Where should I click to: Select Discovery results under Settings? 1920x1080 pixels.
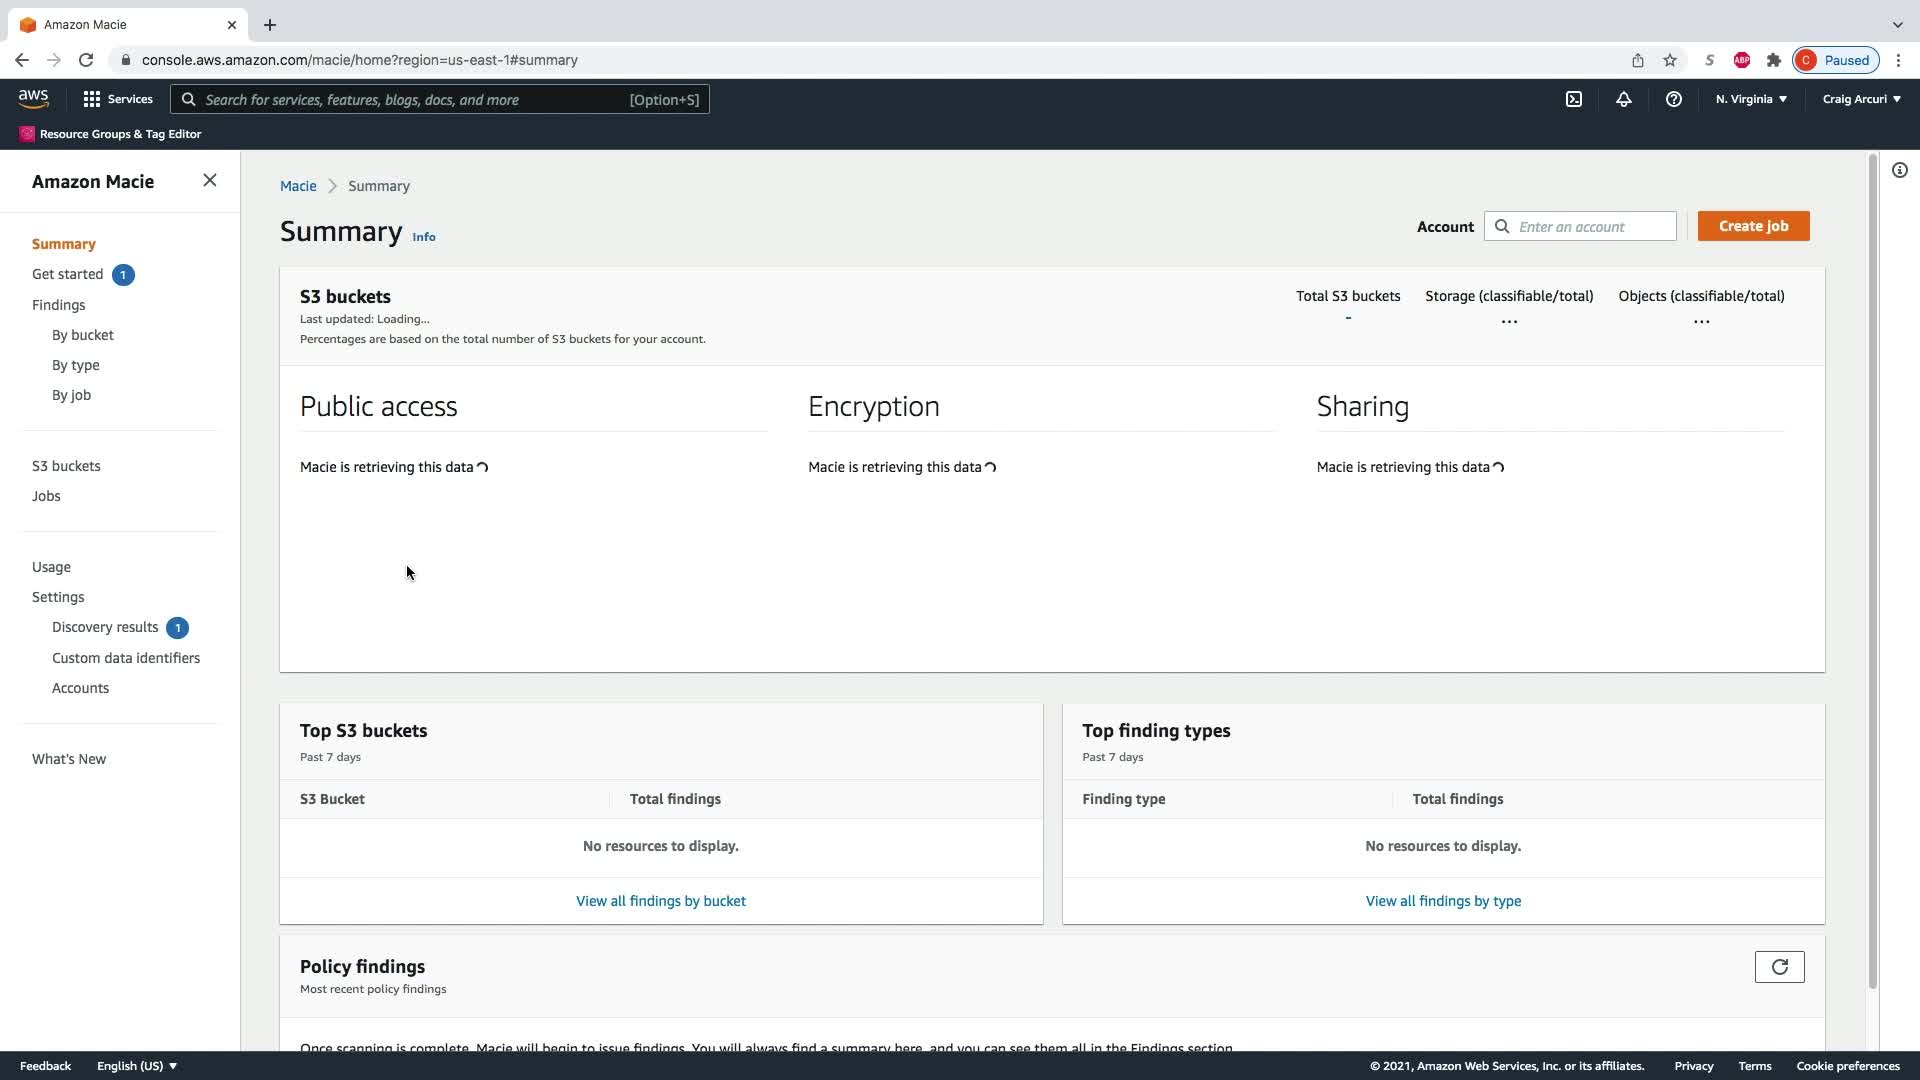pyautogui.click(x=105, y=627)
